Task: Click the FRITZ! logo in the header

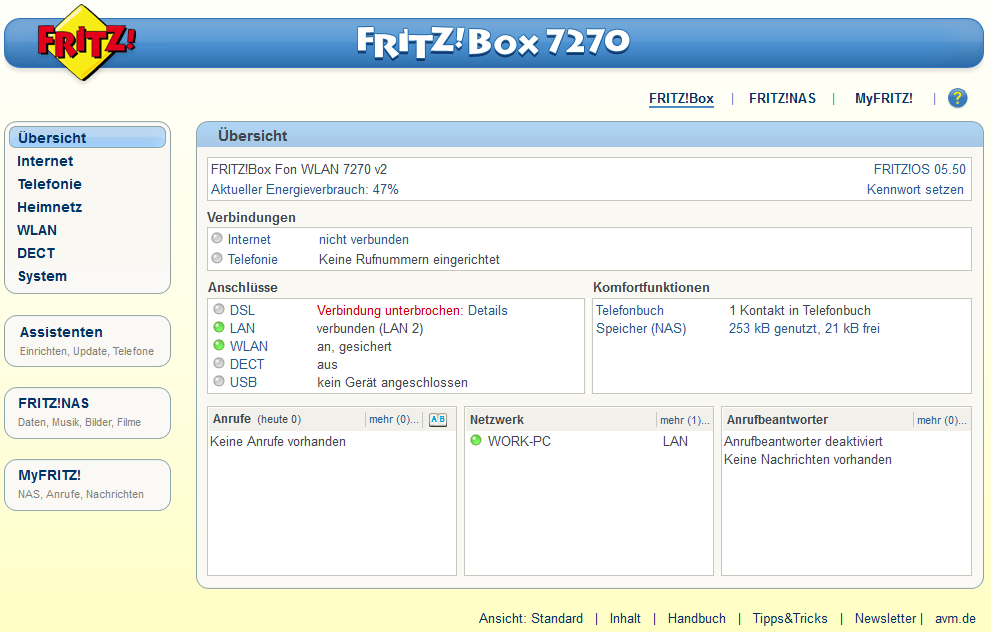Action: point(85,43)
